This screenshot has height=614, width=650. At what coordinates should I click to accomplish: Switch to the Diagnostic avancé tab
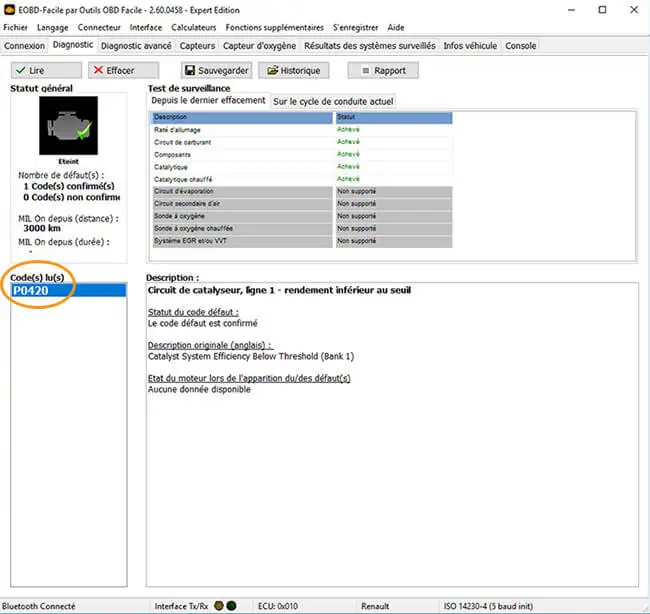point(136,46)
